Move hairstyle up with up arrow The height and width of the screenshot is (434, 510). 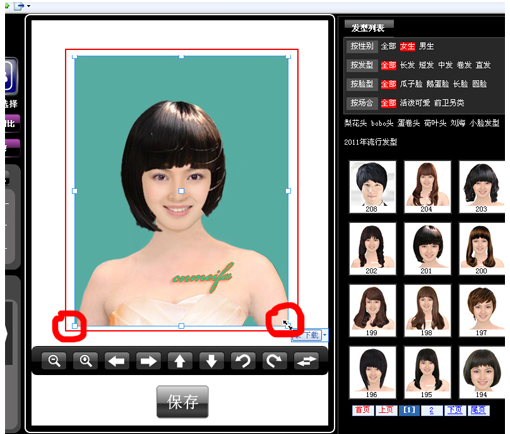pyautogui.click(x=180, y=361)
